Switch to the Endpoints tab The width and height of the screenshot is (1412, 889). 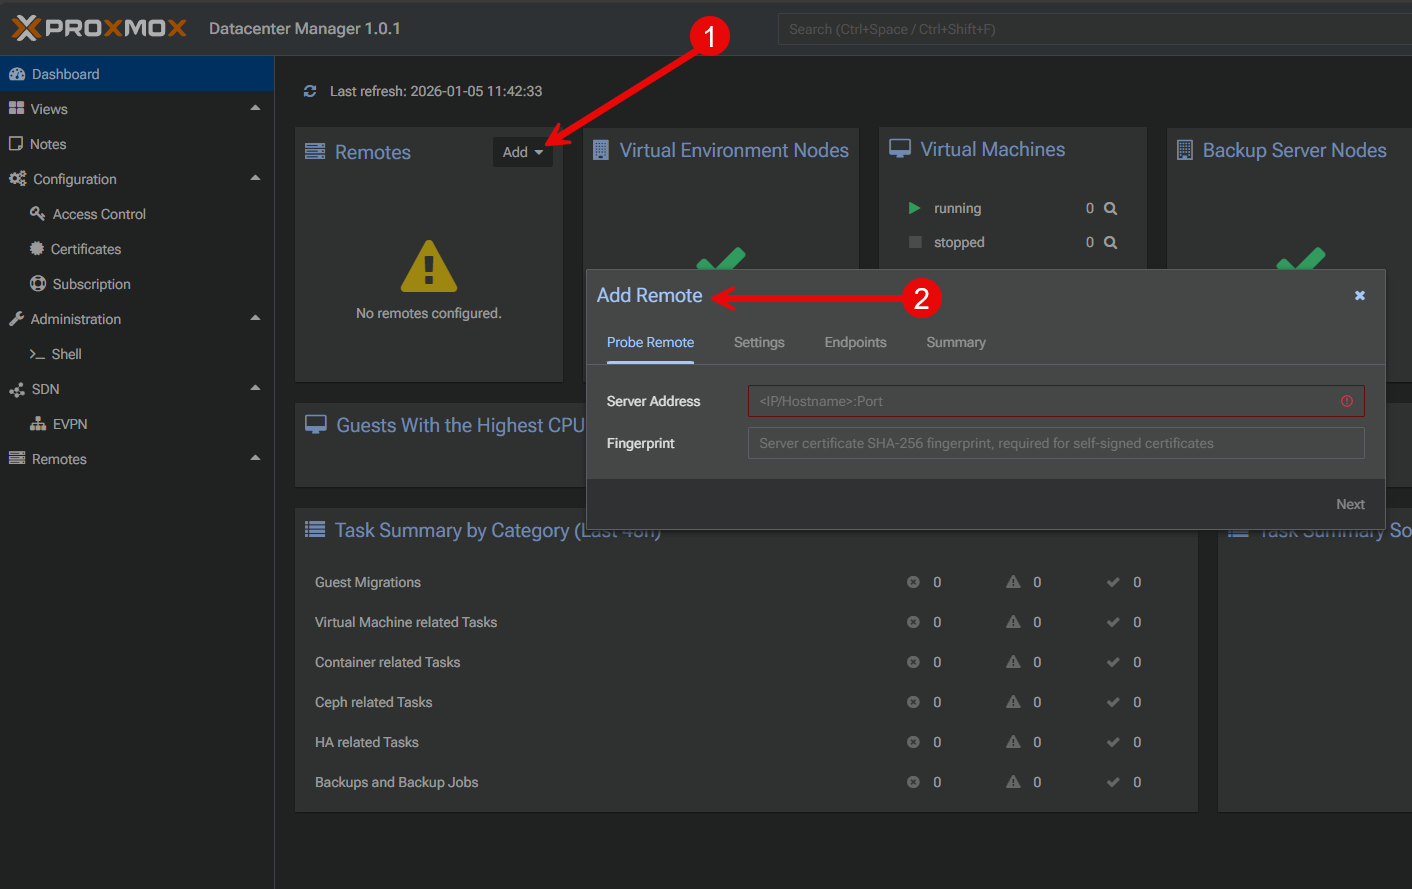tap(855, 342)
